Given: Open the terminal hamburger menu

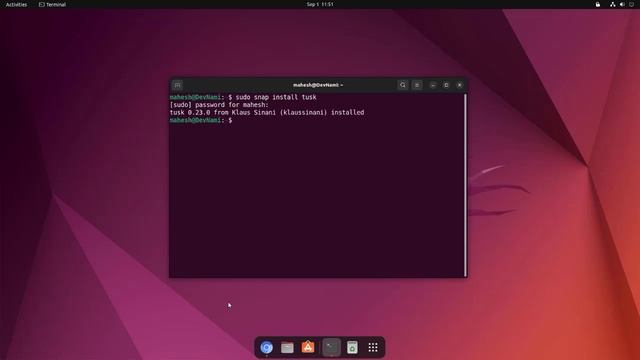Looking at the screenshot, I should click(x=417, y=85).
